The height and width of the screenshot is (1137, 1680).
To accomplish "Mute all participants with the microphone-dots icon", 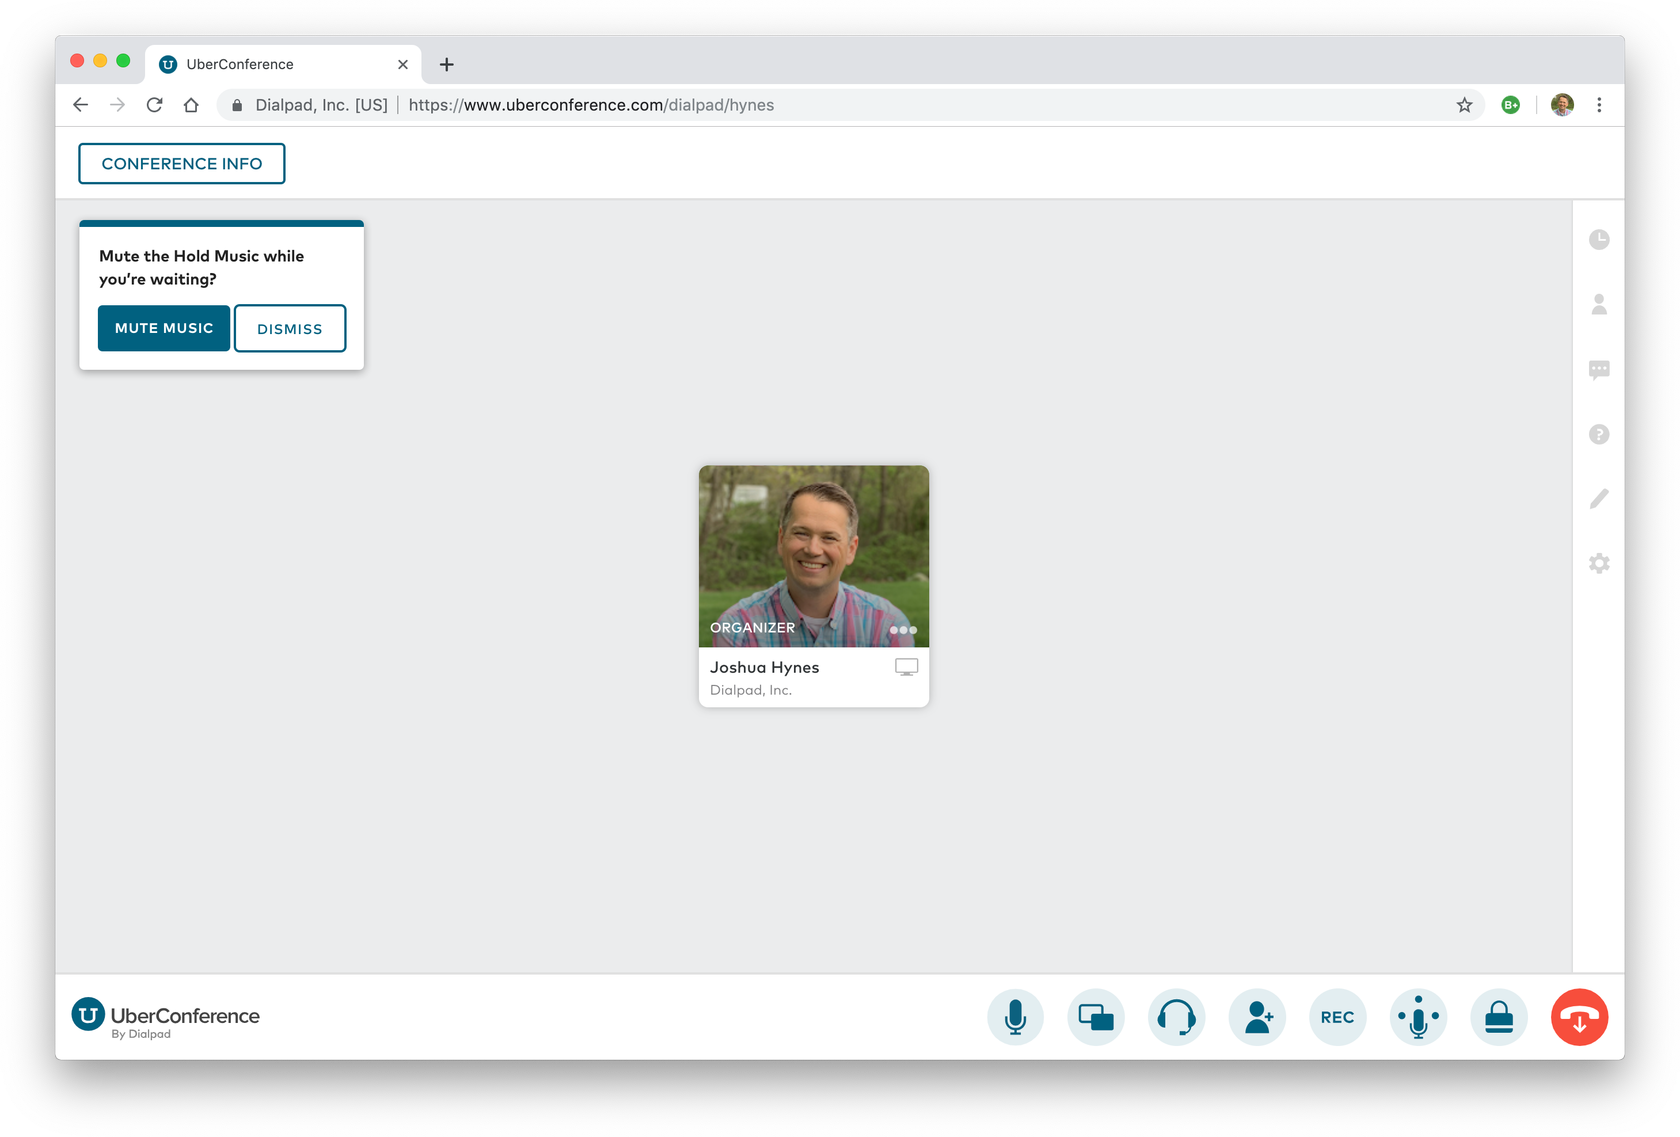I will pos(1418,1017).
